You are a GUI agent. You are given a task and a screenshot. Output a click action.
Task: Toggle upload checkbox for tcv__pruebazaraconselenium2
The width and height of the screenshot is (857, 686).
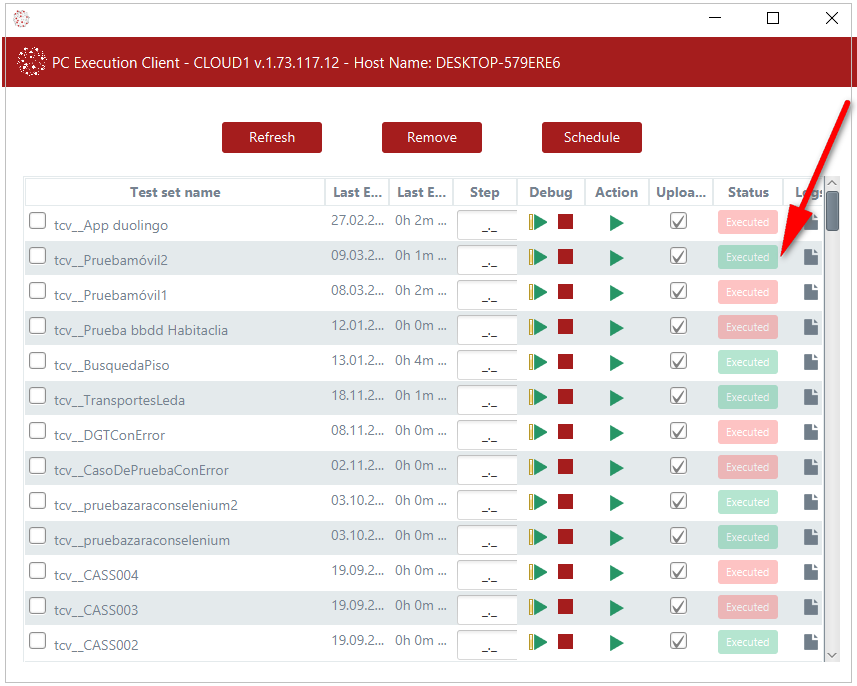(678, 502)
